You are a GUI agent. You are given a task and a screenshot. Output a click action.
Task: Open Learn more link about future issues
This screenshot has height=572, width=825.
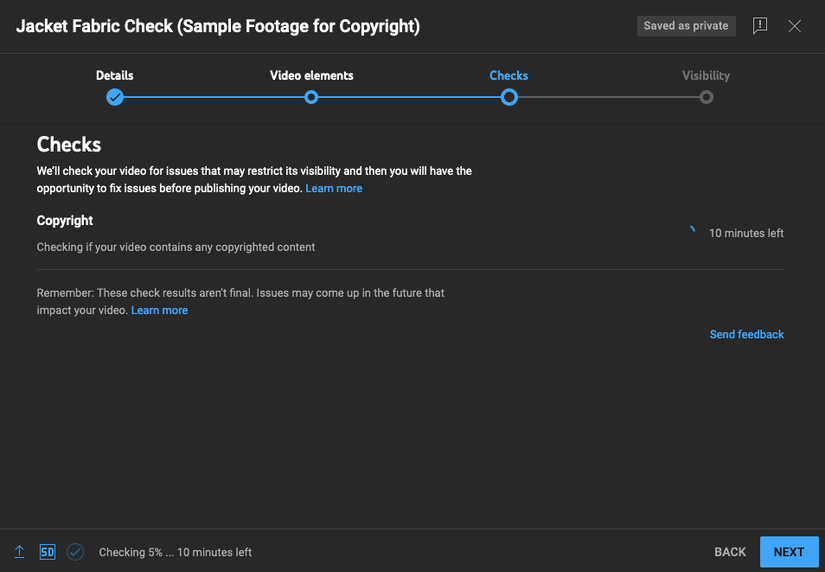click(x=159, y=310)
